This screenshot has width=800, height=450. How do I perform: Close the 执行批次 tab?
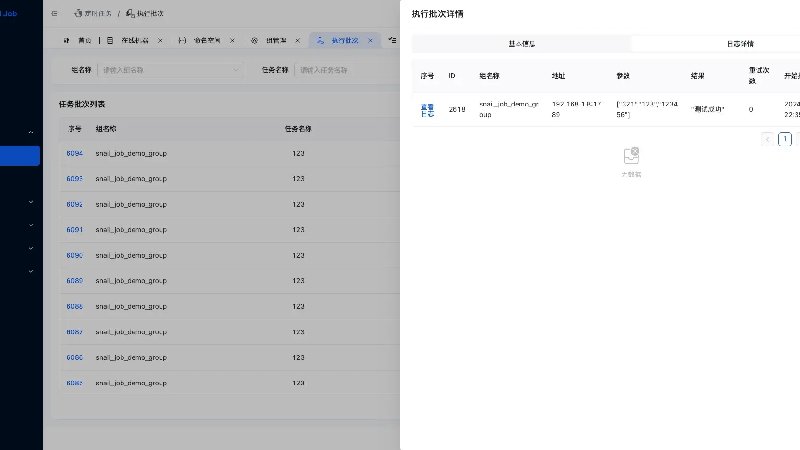coord(370,40)
